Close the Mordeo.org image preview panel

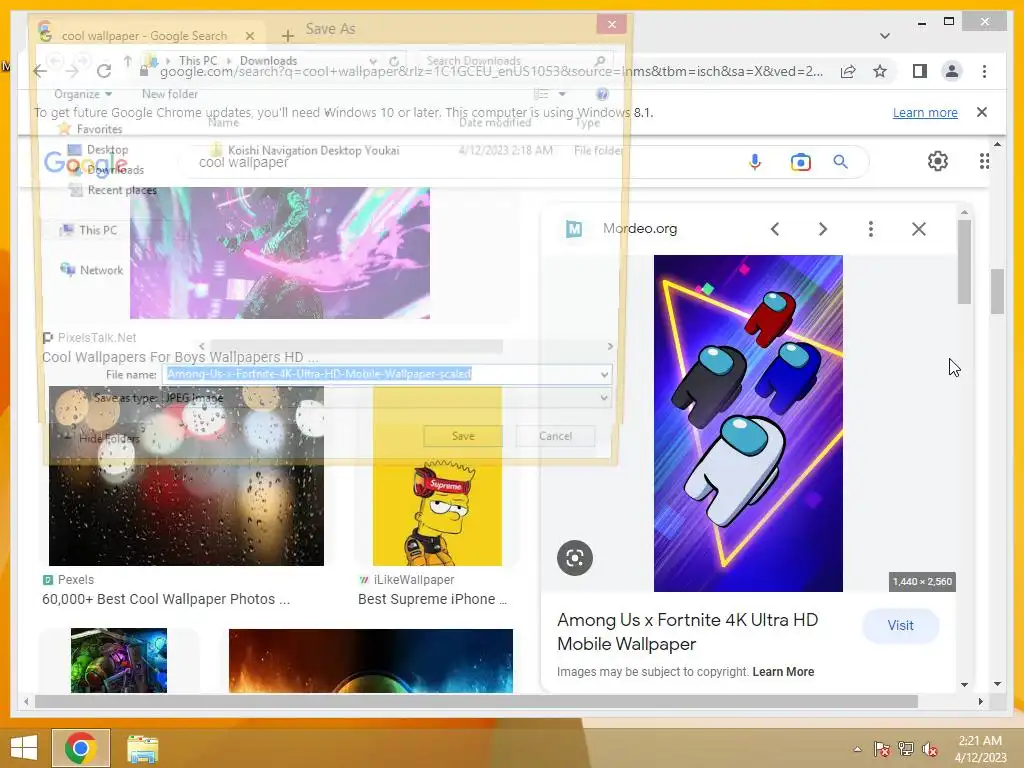pos(919,229)
